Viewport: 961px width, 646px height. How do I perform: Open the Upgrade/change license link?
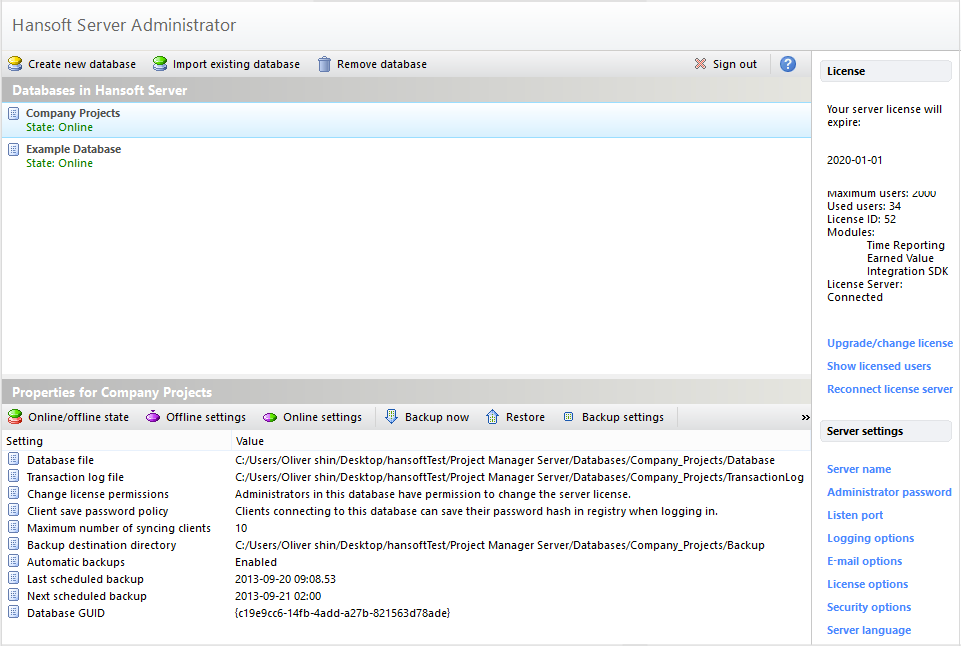(x=890, y=343)
